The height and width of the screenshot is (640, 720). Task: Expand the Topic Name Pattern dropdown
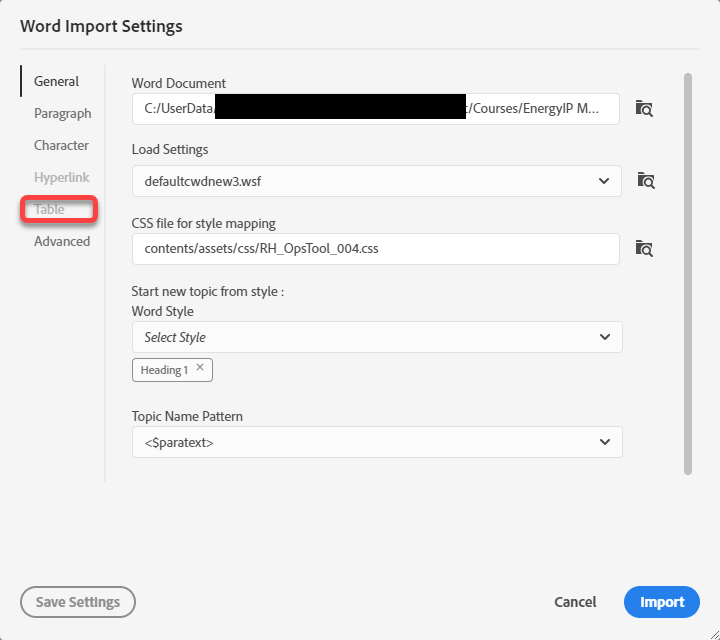point(377,442)
